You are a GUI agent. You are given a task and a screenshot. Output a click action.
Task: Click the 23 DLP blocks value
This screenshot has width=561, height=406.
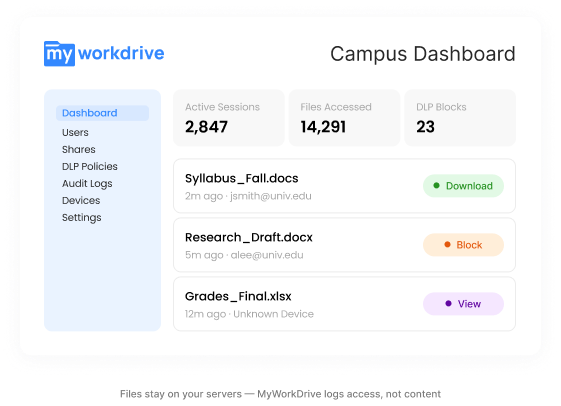coord(425,127)
